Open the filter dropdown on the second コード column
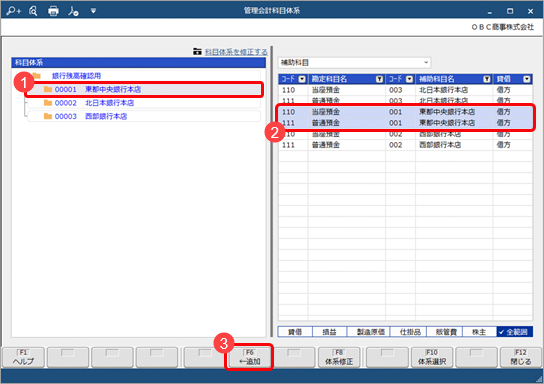544x384 pixels. [409, 79]
